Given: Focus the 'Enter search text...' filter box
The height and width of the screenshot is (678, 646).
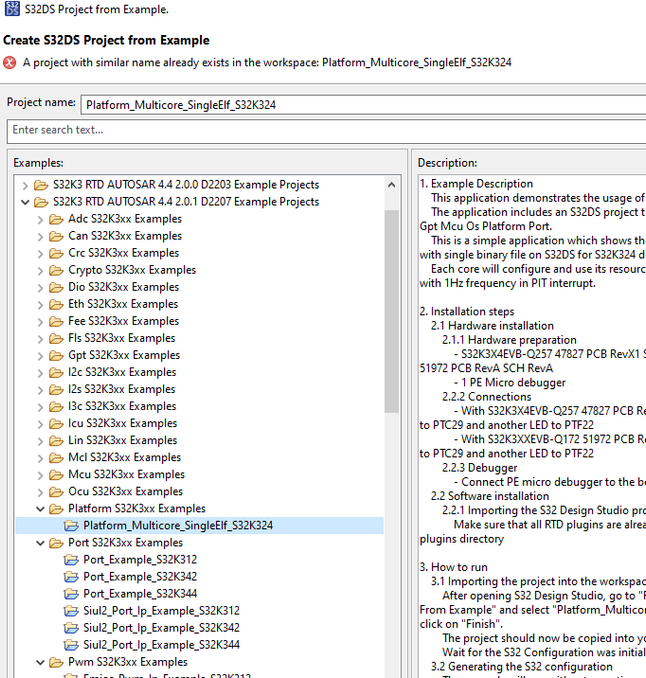Looking at the screenshot, I should [326, 131].
